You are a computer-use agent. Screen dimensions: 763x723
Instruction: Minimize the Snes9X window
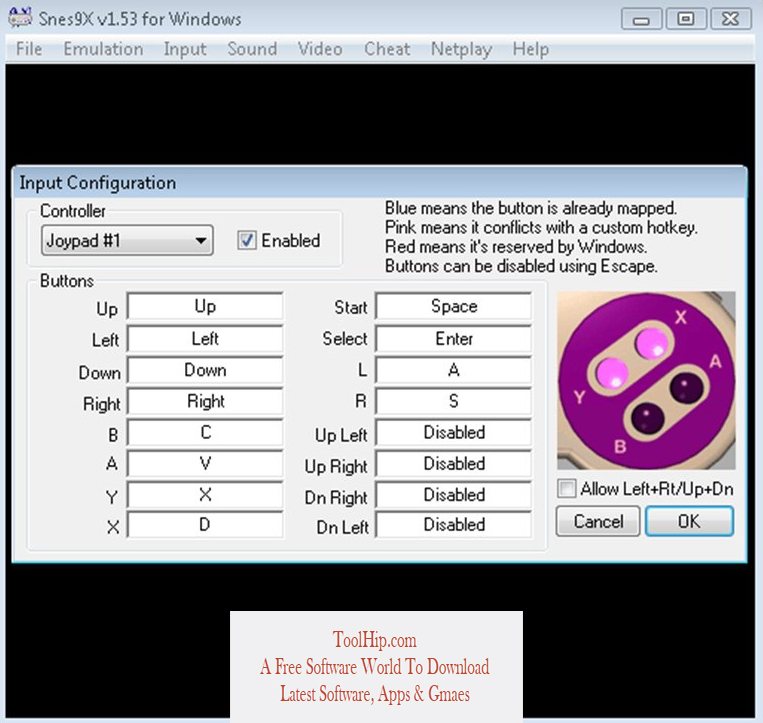tap(641, 19)
